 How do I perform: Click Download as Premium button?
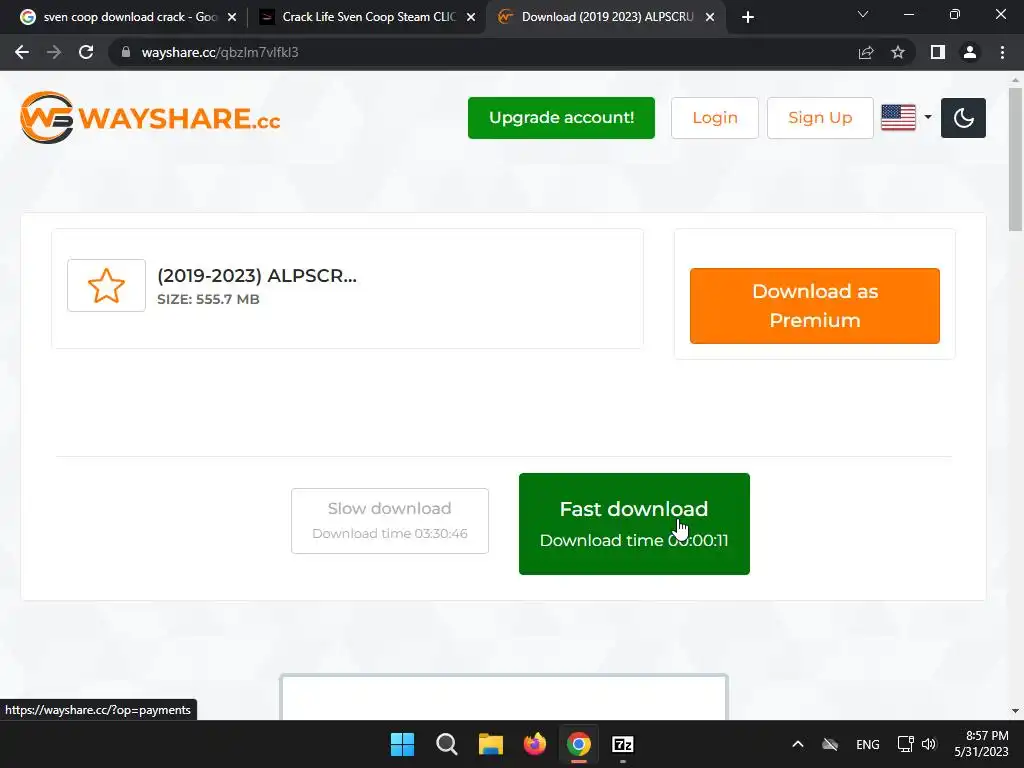[x=814, y=306]
